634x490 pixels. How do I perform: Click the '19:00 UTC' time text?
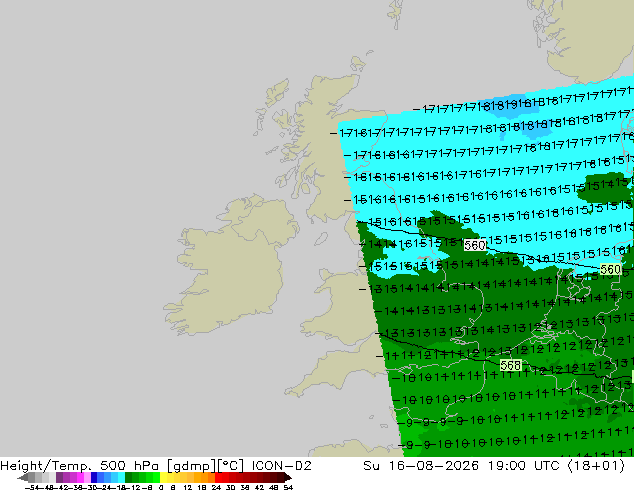tap(525, 466)
